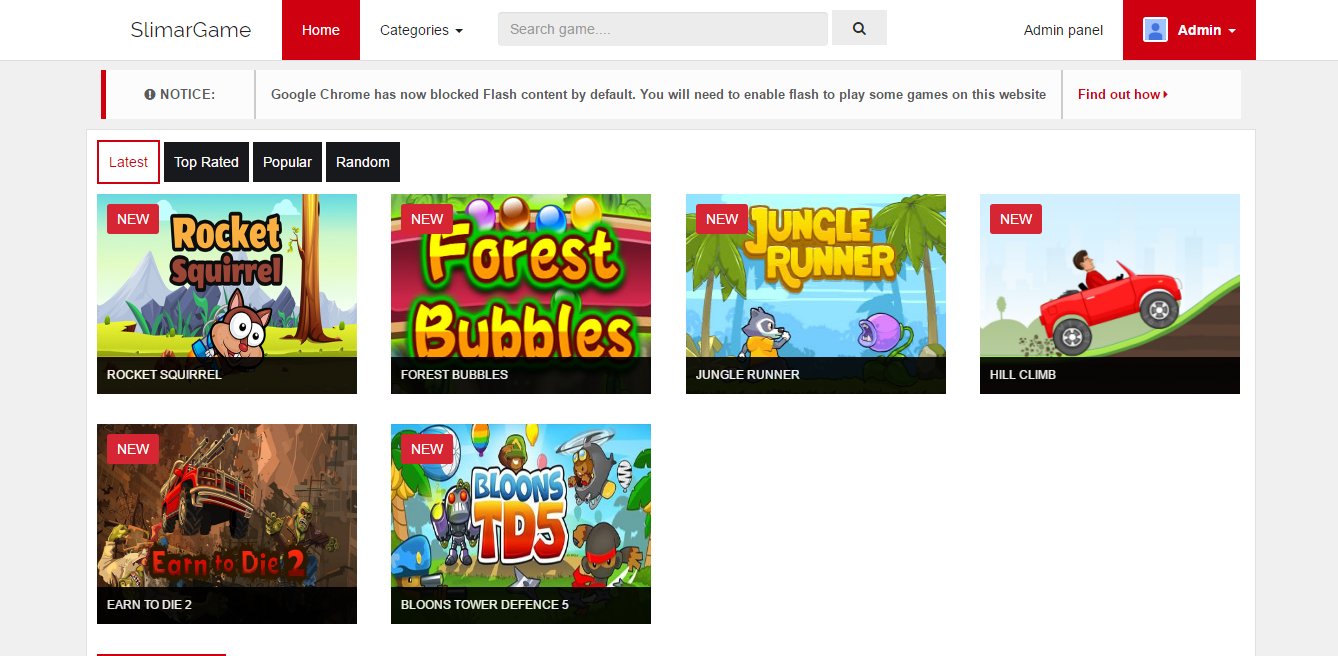Click the ROCKET SQUIRREL title caption

point(164,375)
